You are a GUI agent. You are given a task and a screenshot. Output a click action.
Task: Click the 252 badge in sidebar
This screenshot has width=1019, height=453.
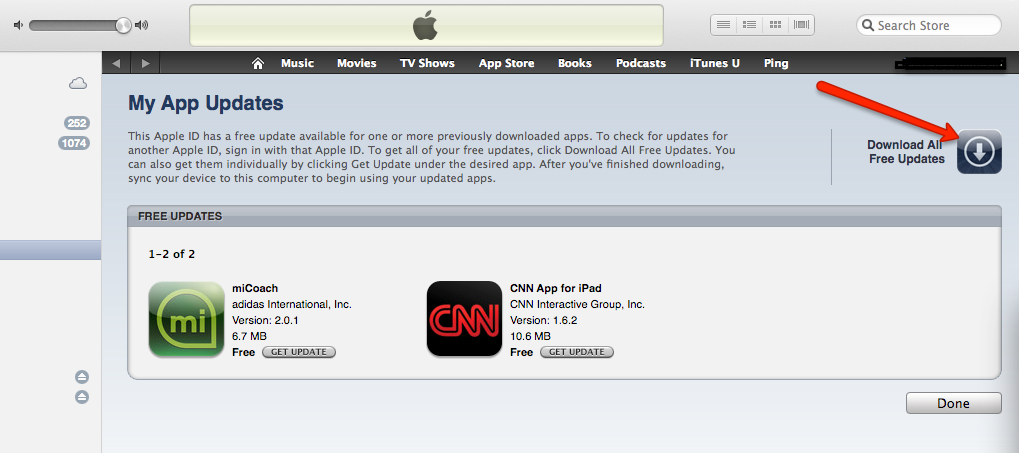77,123
